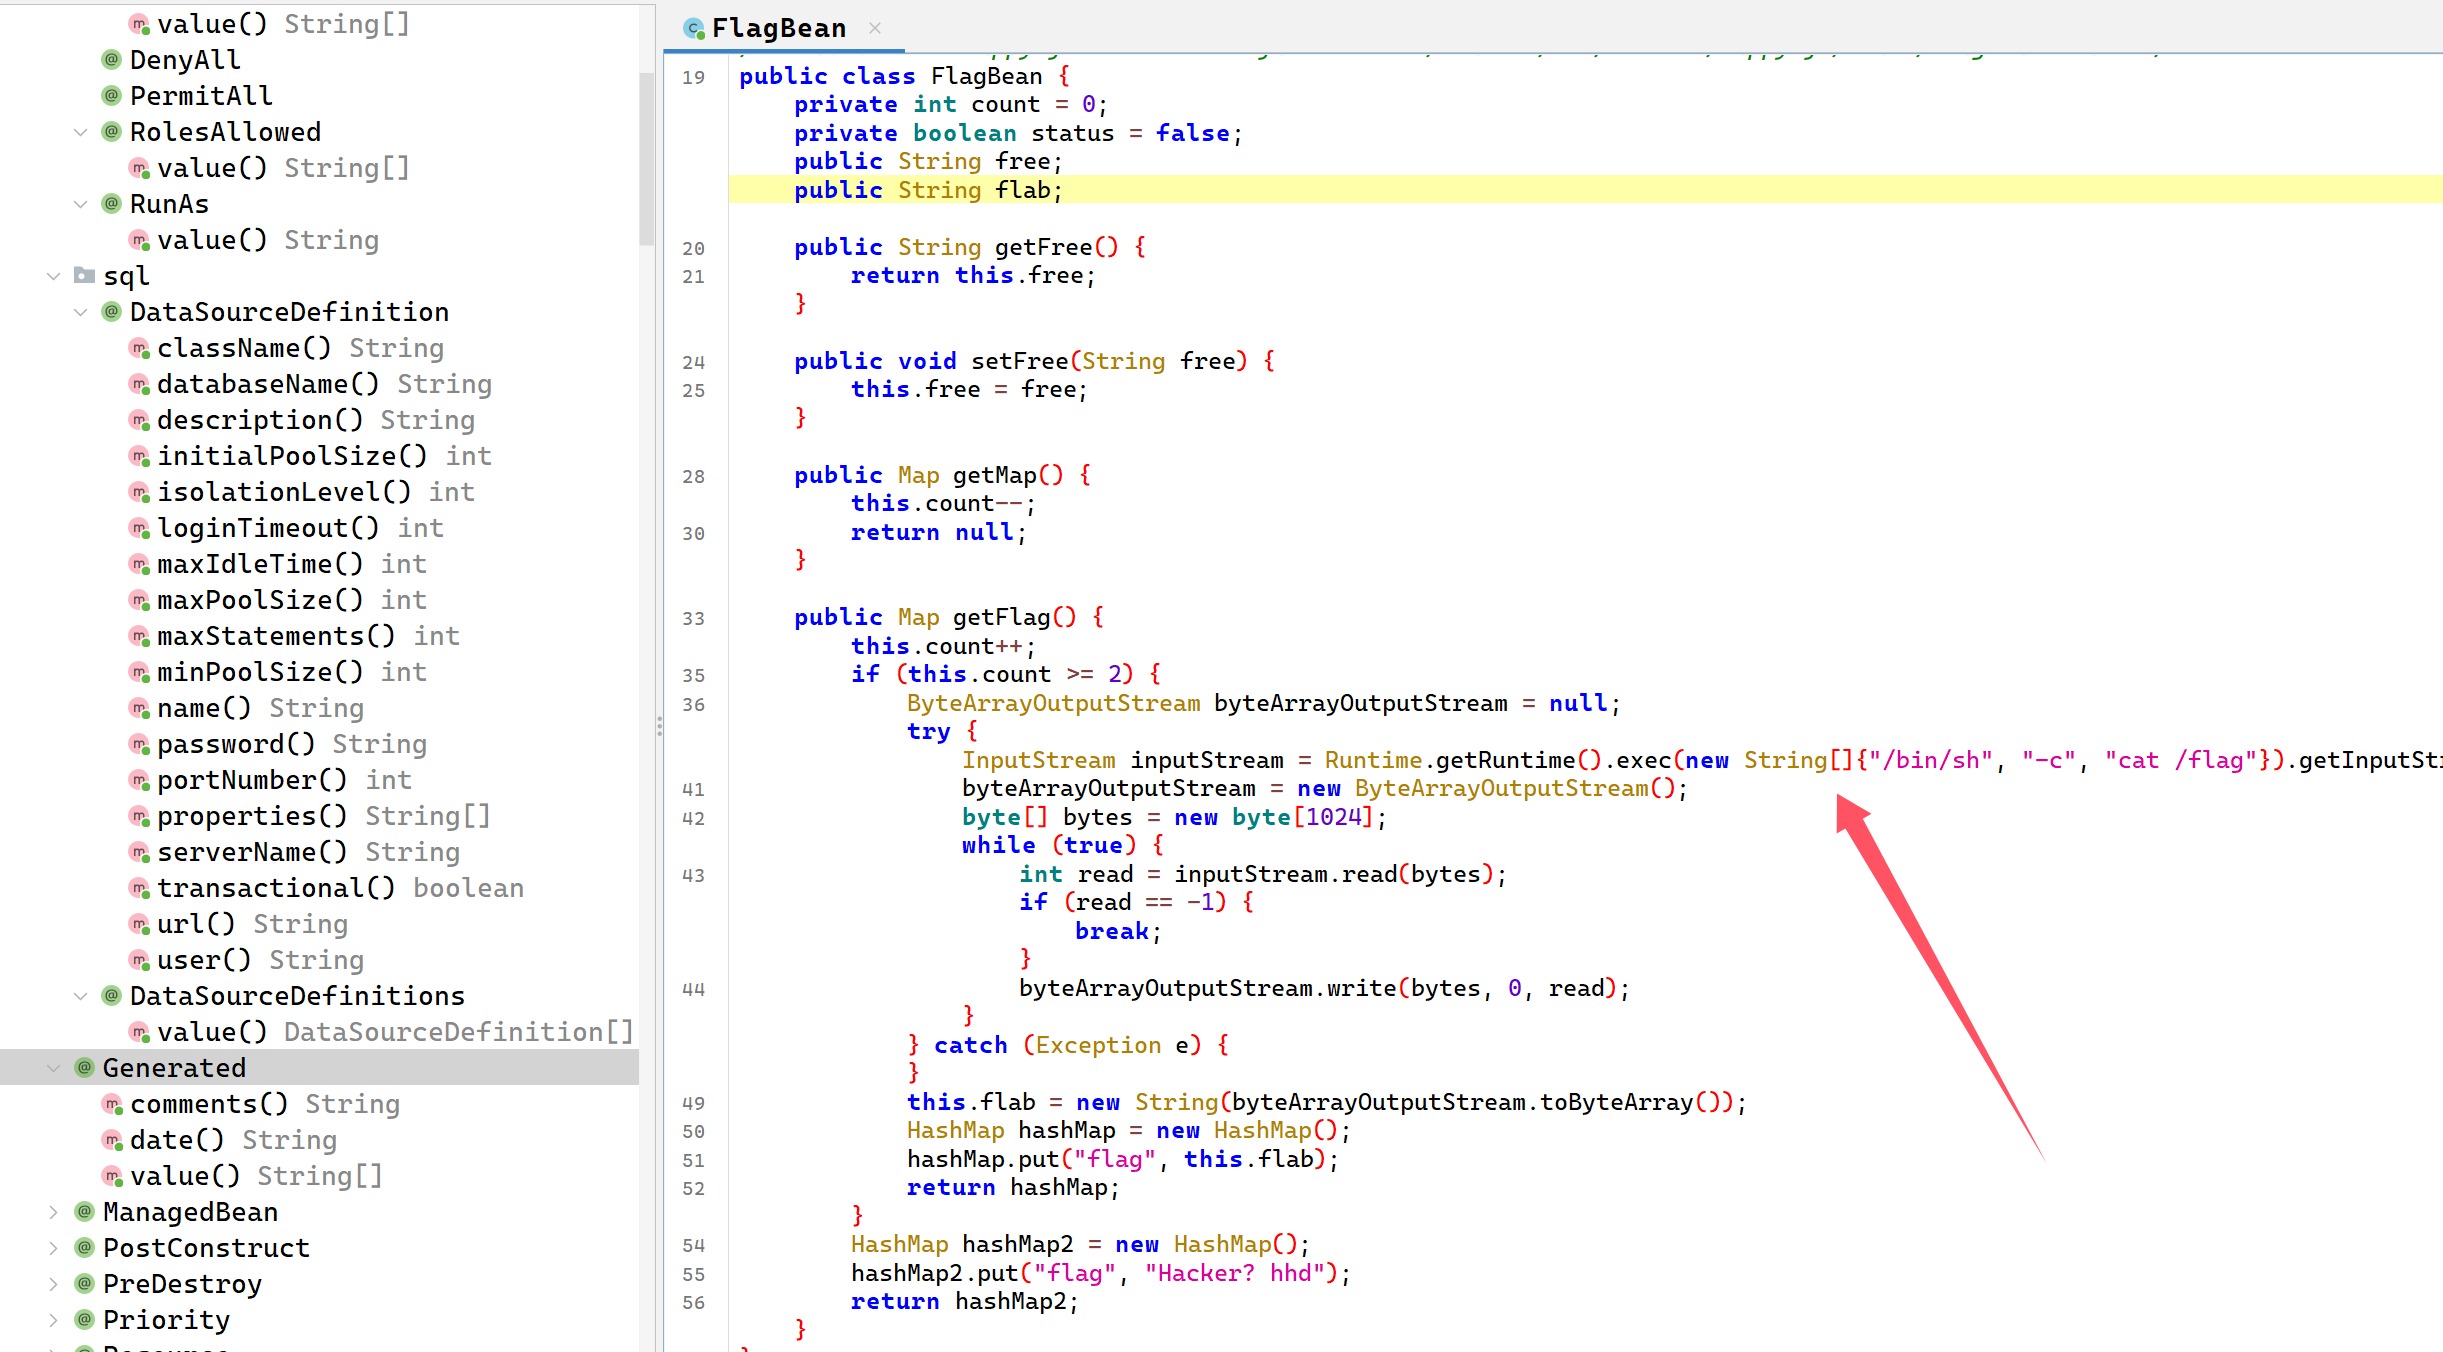Click the PermitAll annotation icon

[x=112, y=96]
